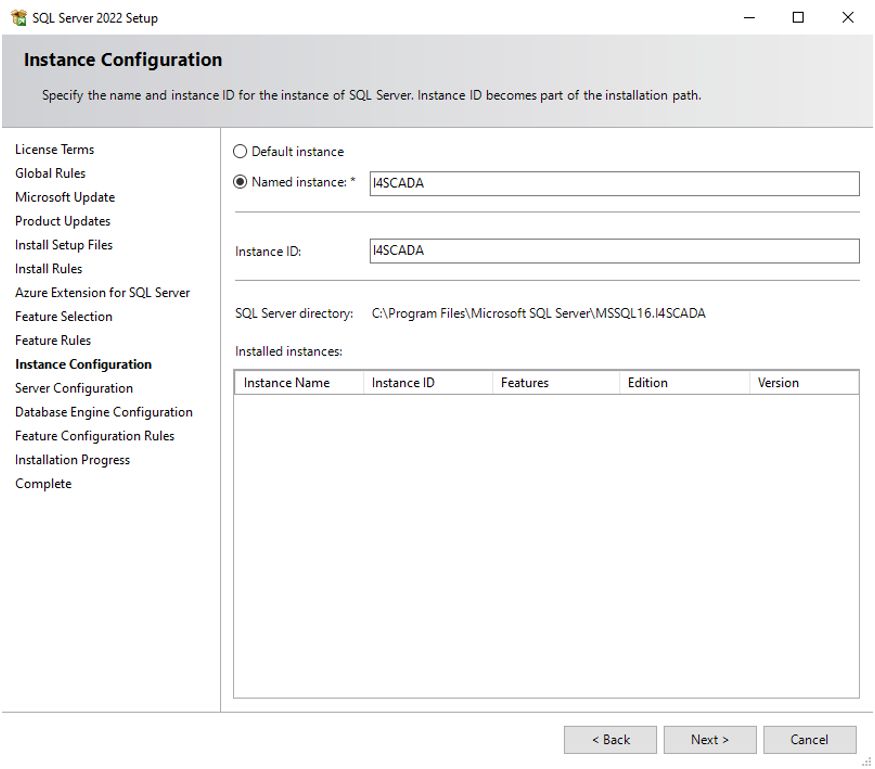The height and width of the screenshot is (769, 875).
Task: Click the Next button to proceed
Action: (710, 740)
